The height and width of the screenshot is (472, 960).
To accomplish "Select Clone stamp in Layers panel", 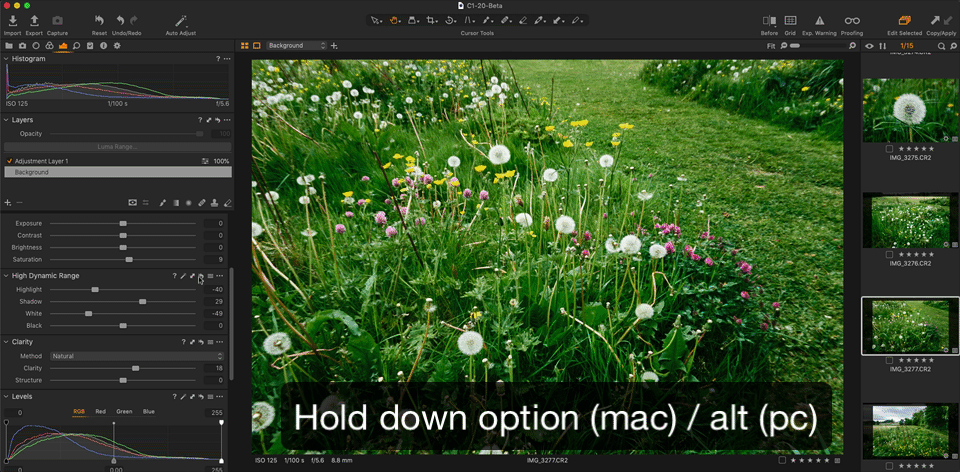I will [214, 203].
